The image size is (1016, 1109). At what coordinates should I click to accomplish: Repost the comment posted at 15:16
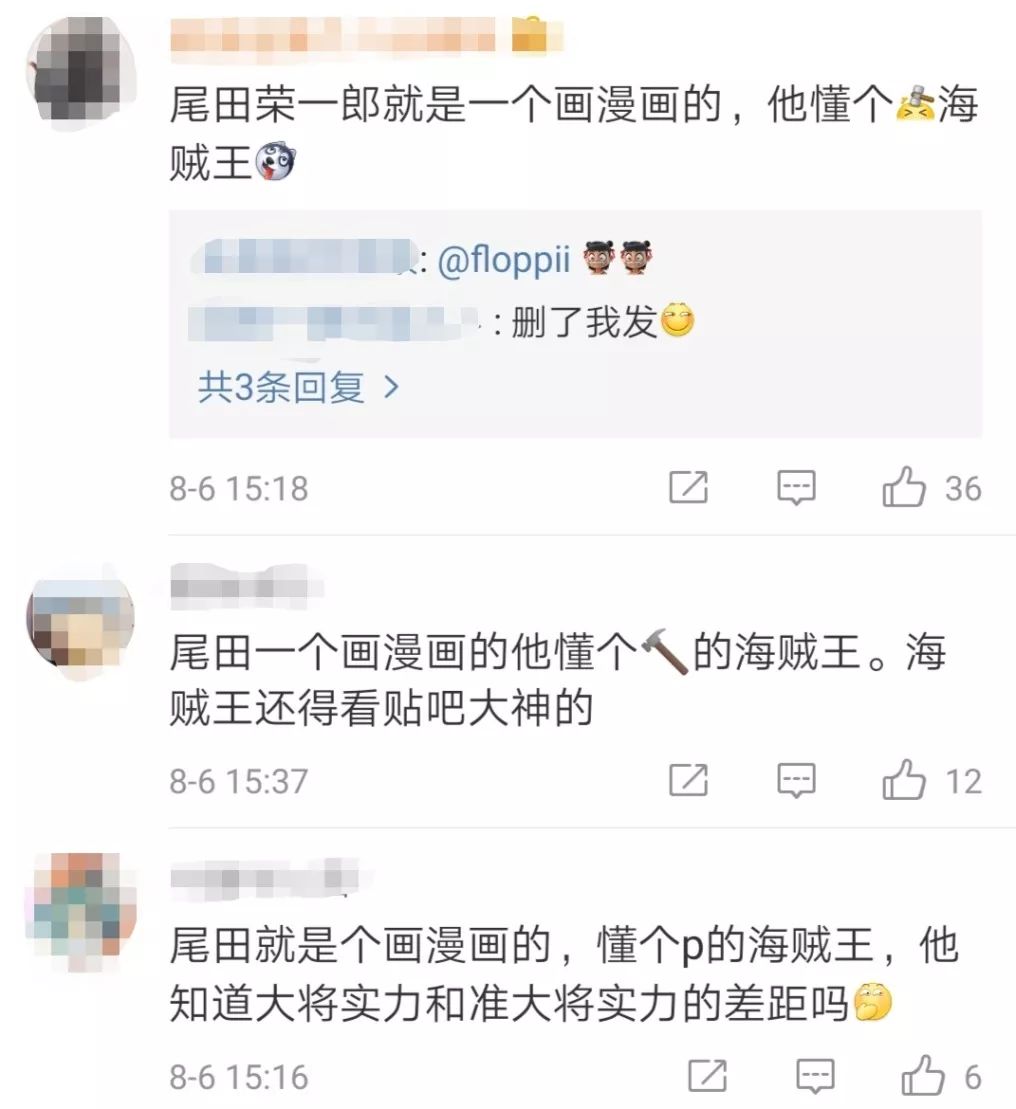(x=707, y=1076)
